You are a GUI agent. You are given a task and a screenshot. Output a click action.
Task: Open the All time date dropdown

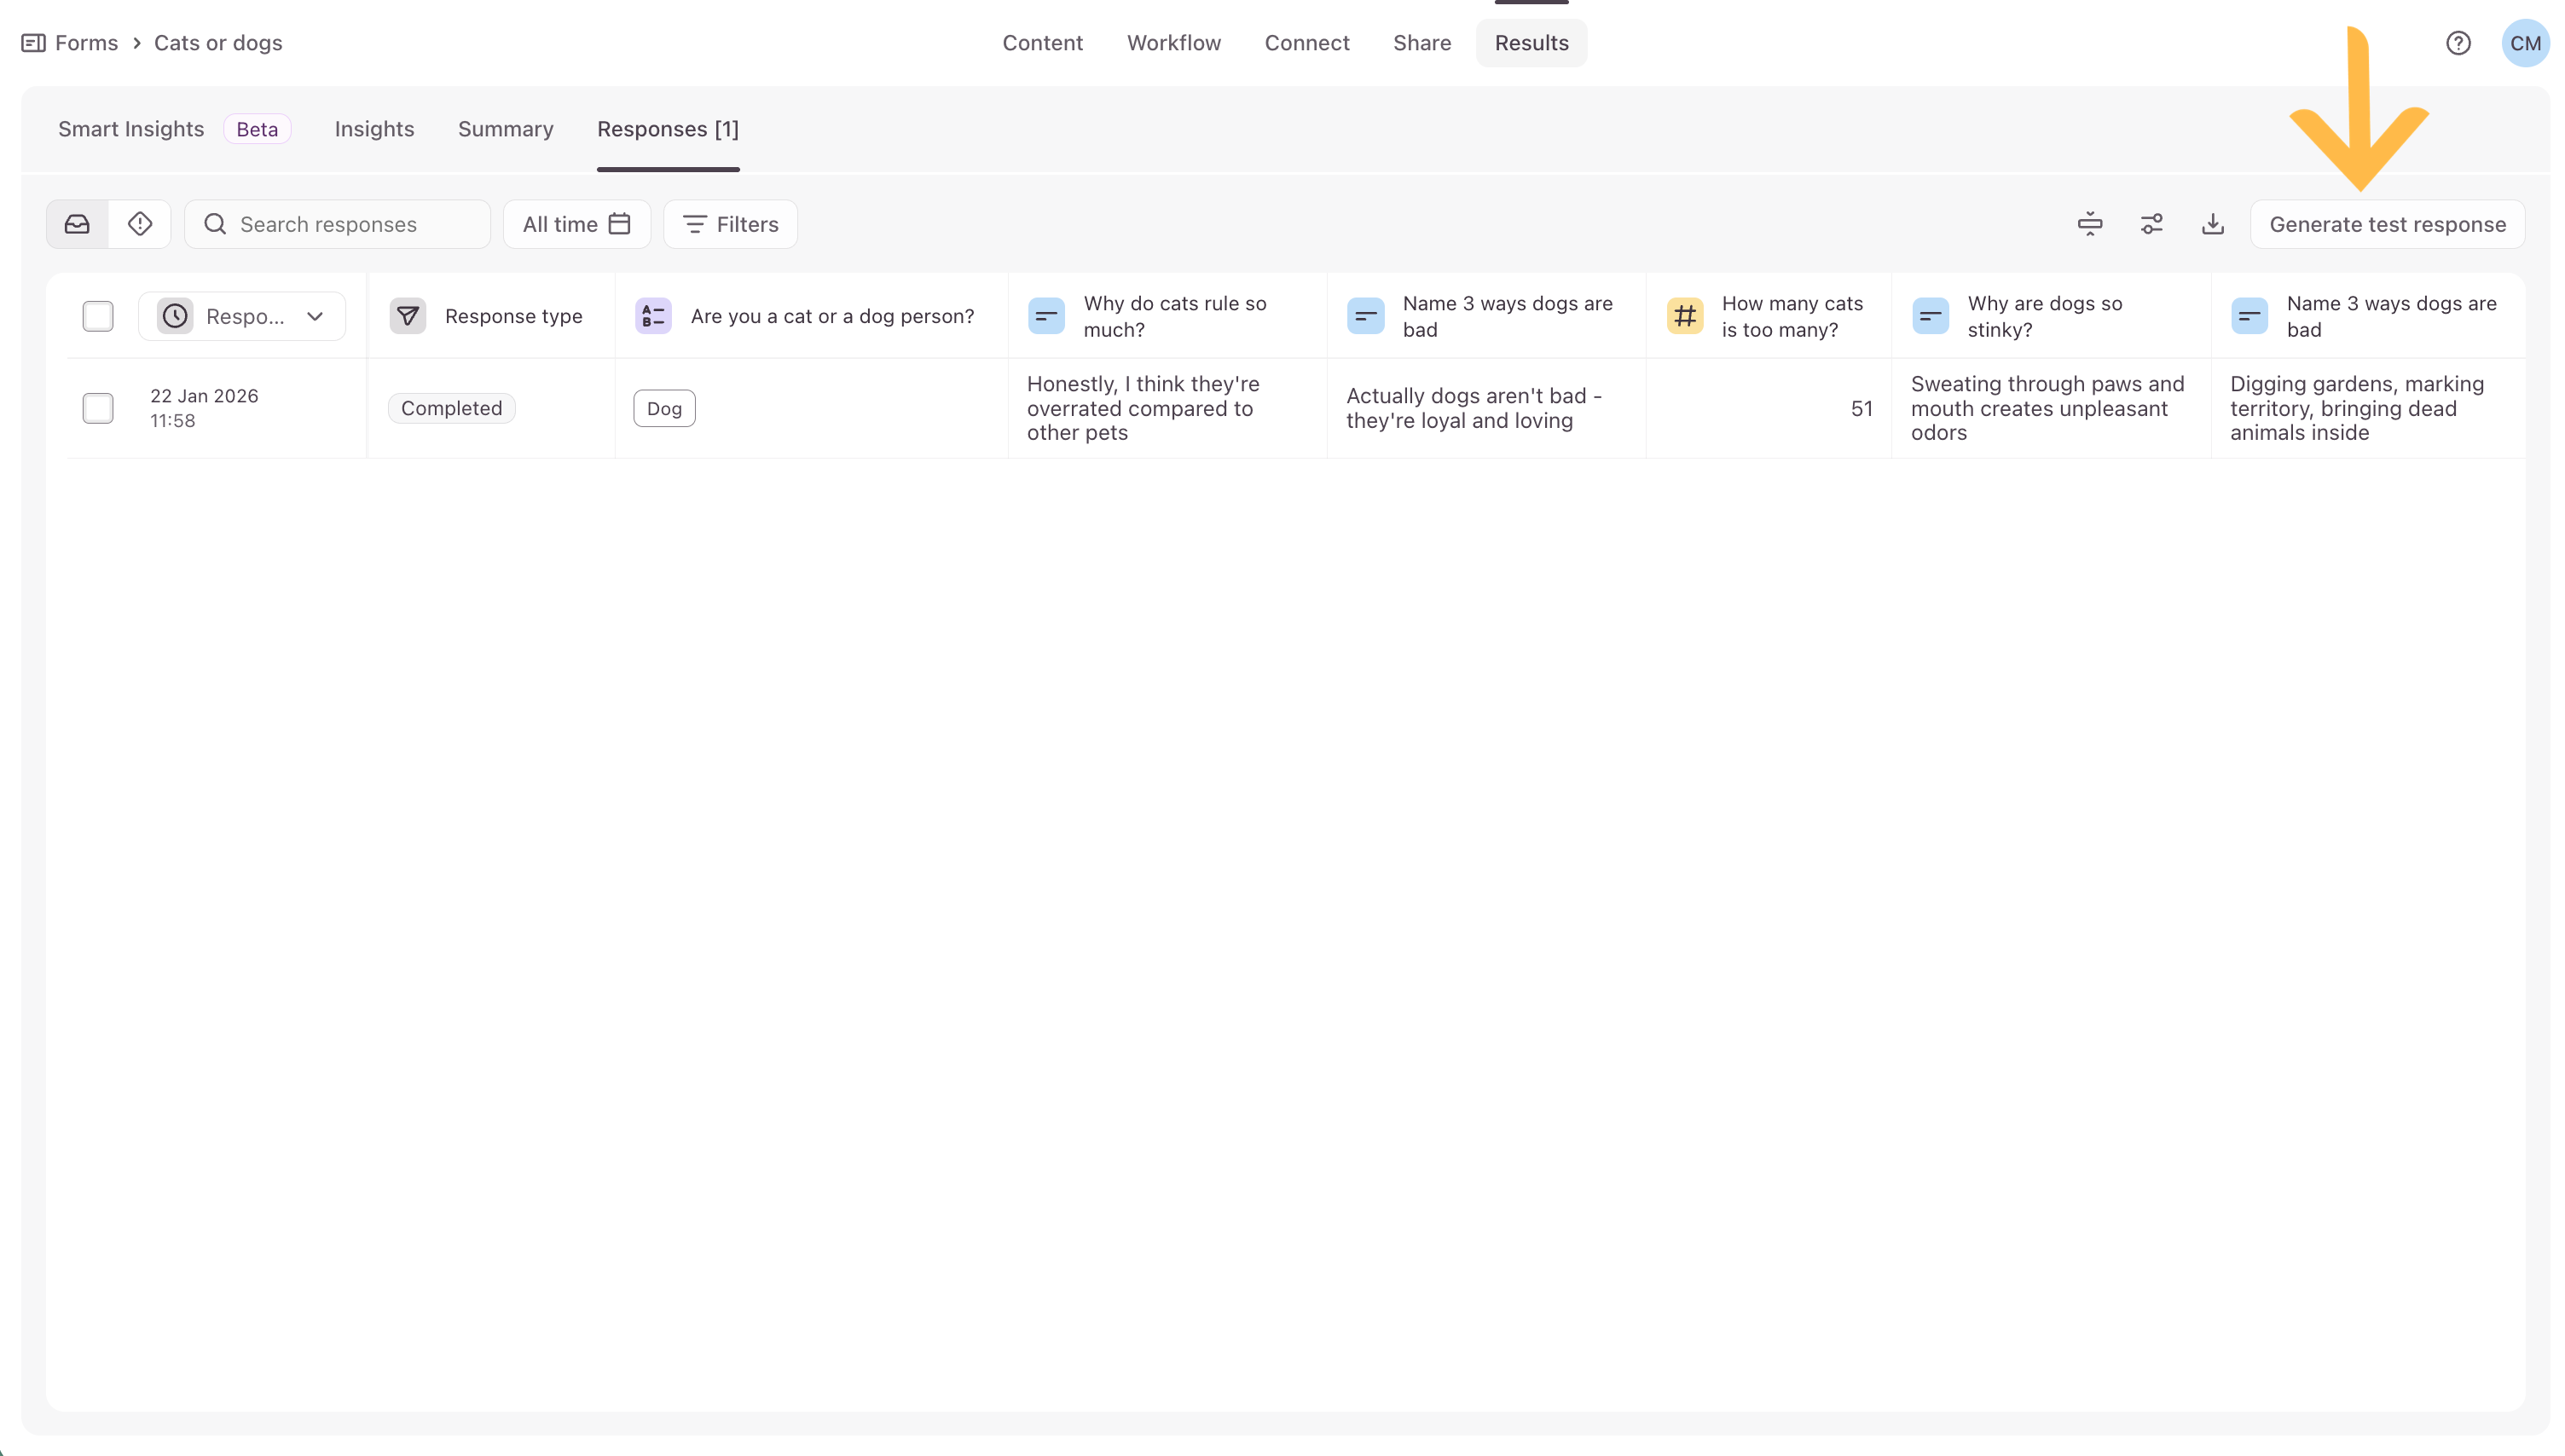[576, 224]
